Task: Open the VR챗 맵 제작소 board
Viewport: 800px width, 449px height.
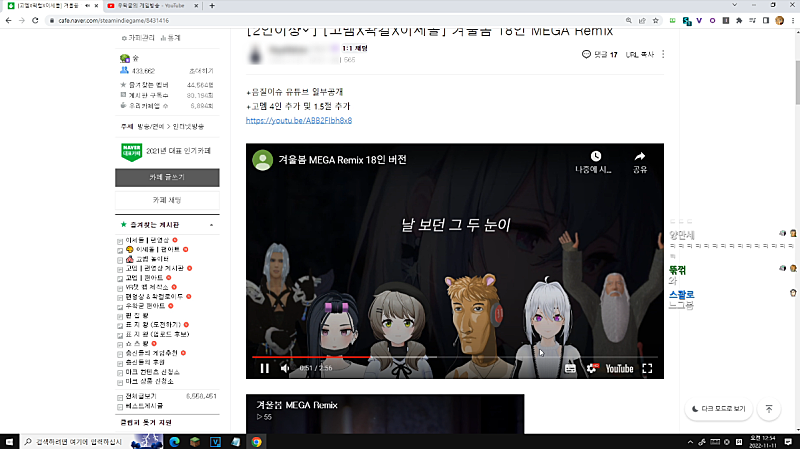Action: pos(146,287)
